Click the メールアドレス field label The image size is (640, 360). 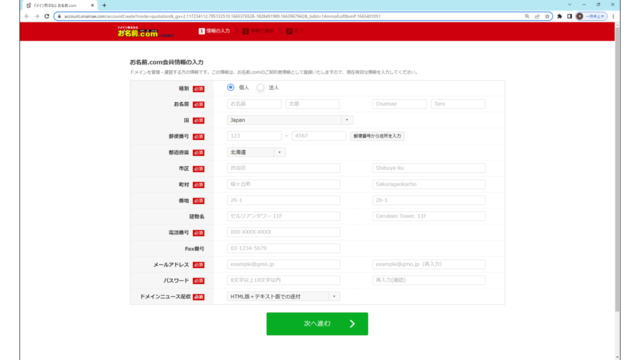pos(171,264)
